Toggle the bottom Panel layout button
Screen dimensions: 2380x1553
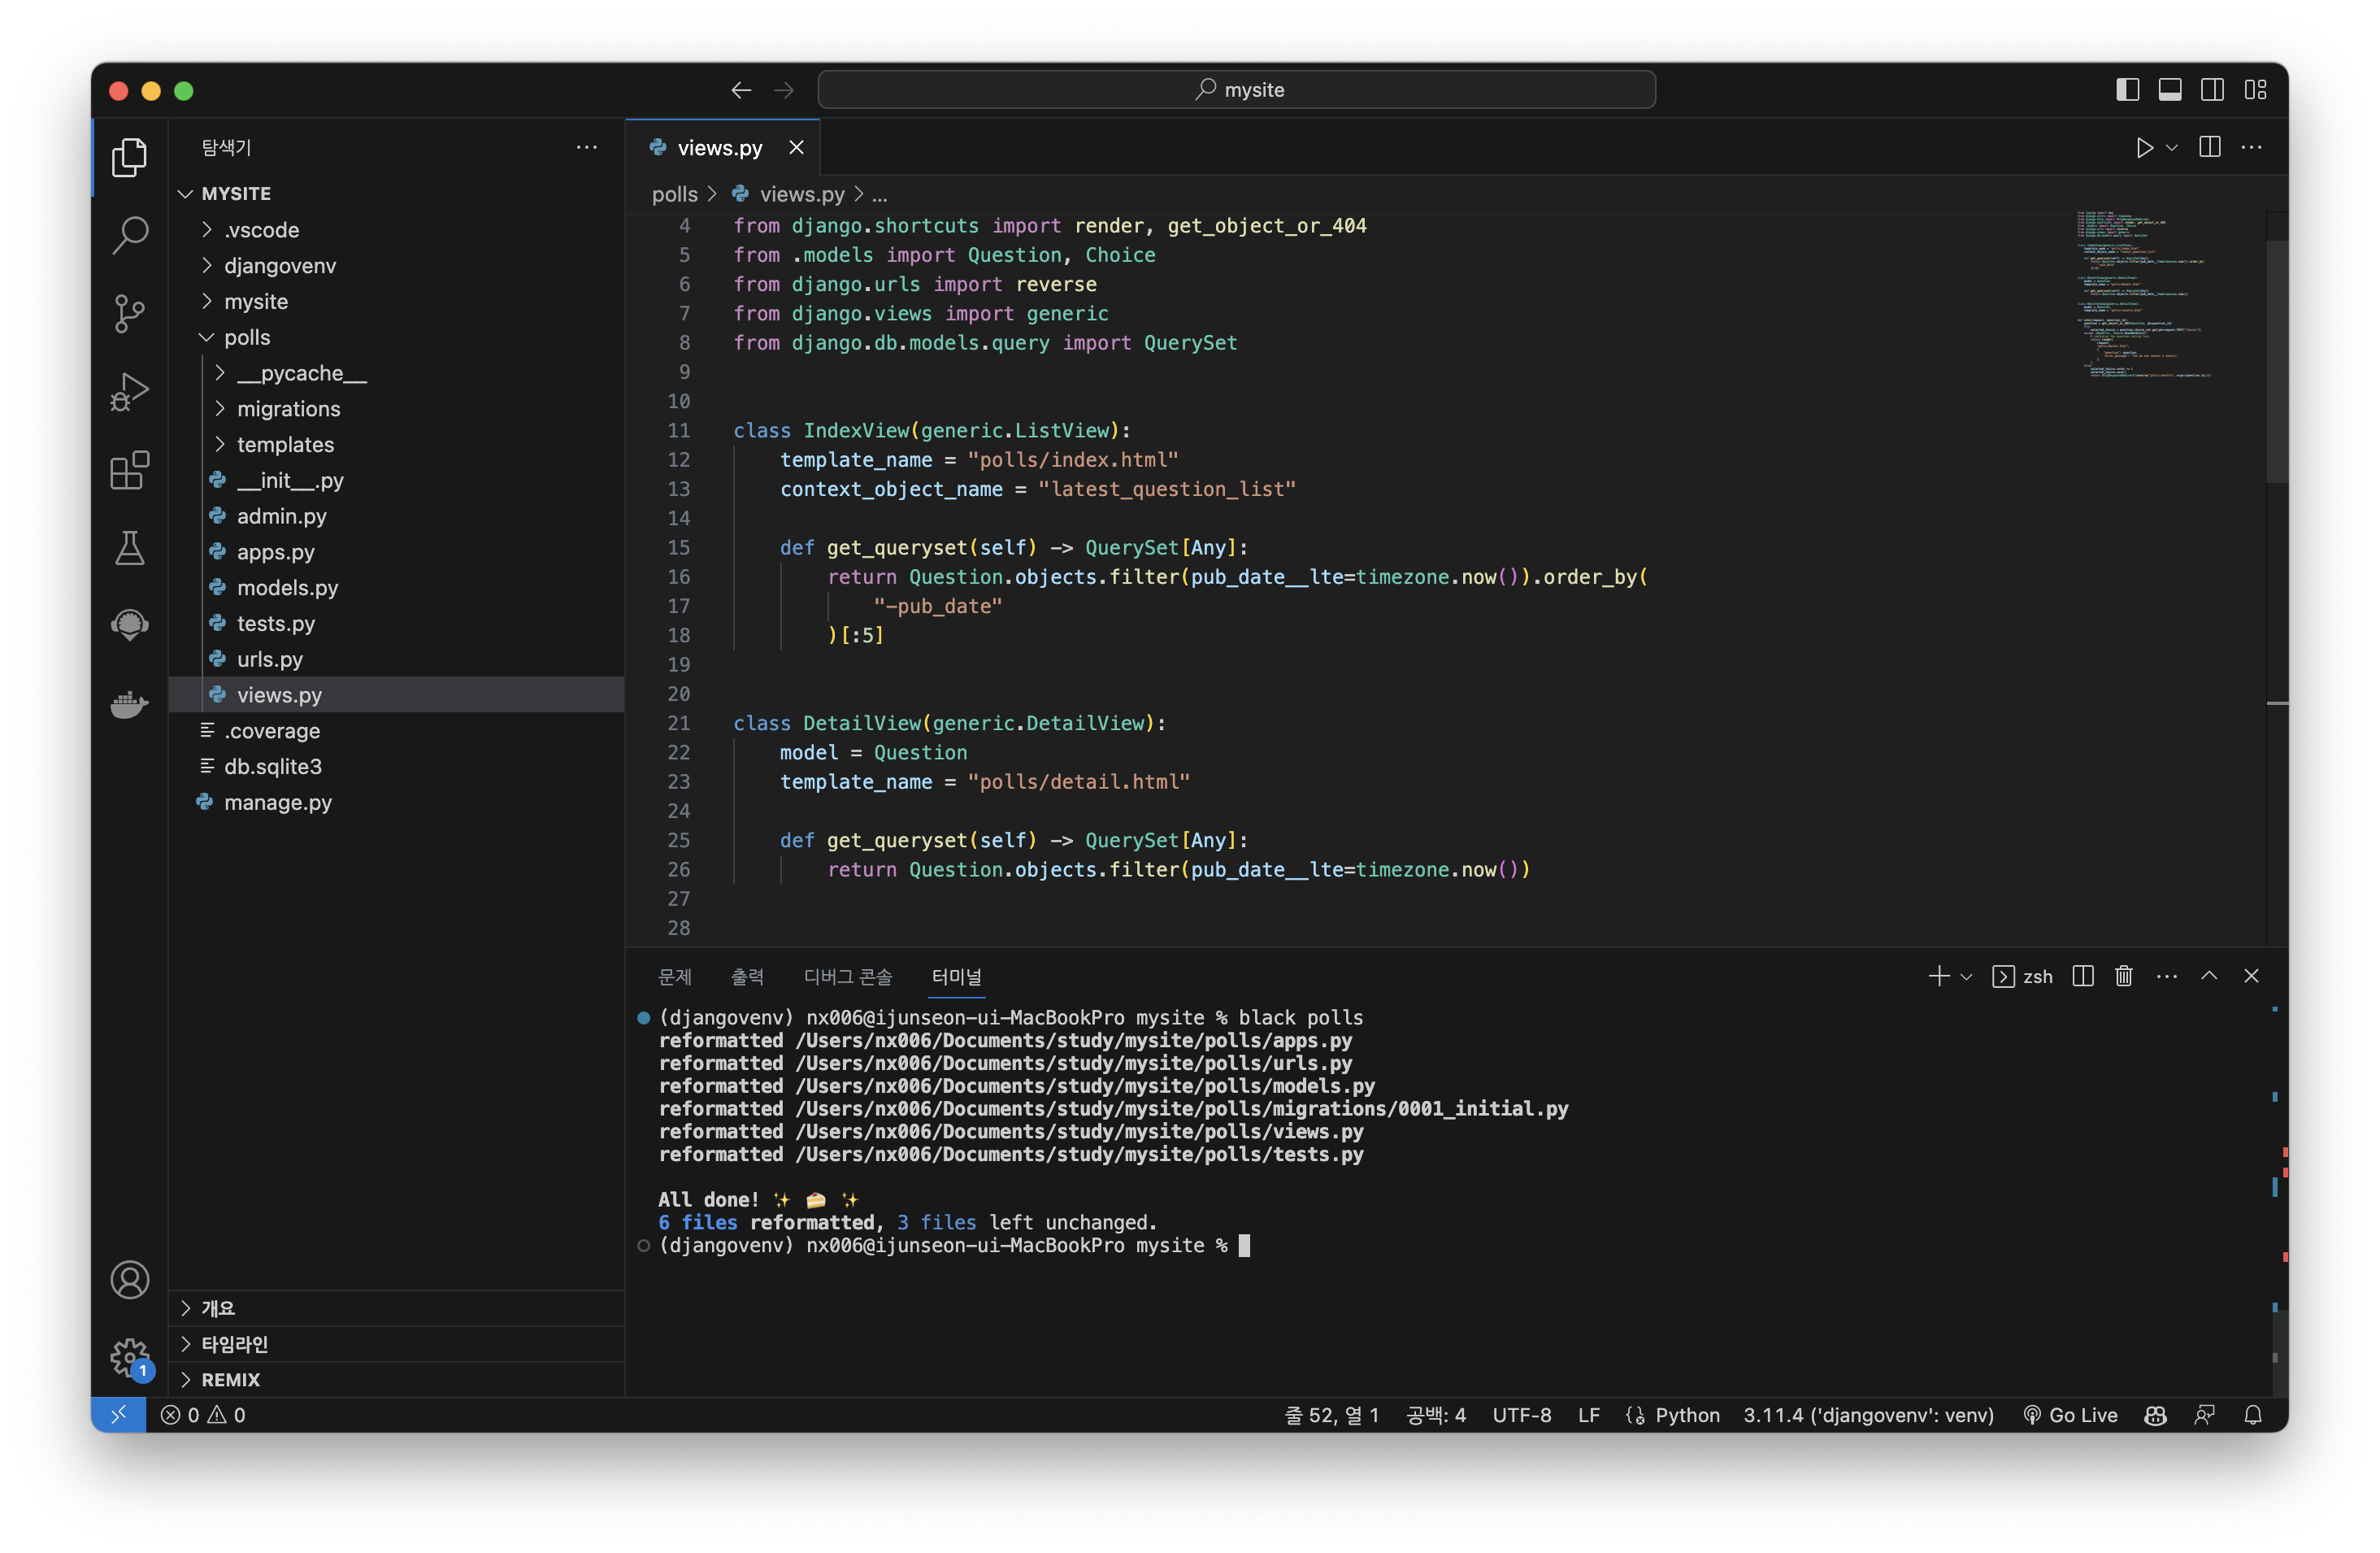tap(2169, 90)
